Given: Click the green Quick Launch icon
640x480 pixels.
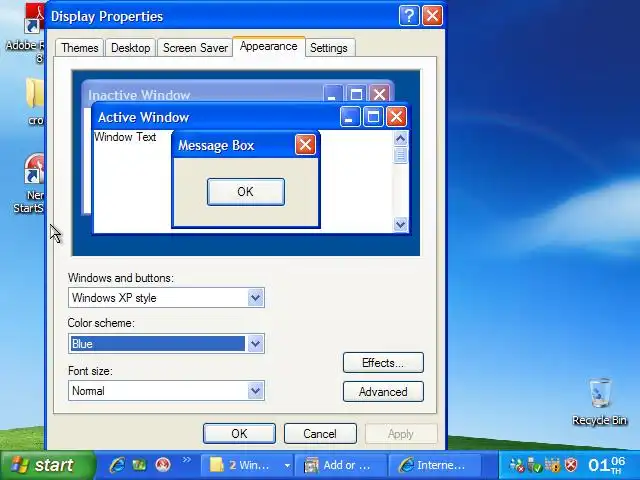Looking at the screenshot, I should (x=140, y=465).
